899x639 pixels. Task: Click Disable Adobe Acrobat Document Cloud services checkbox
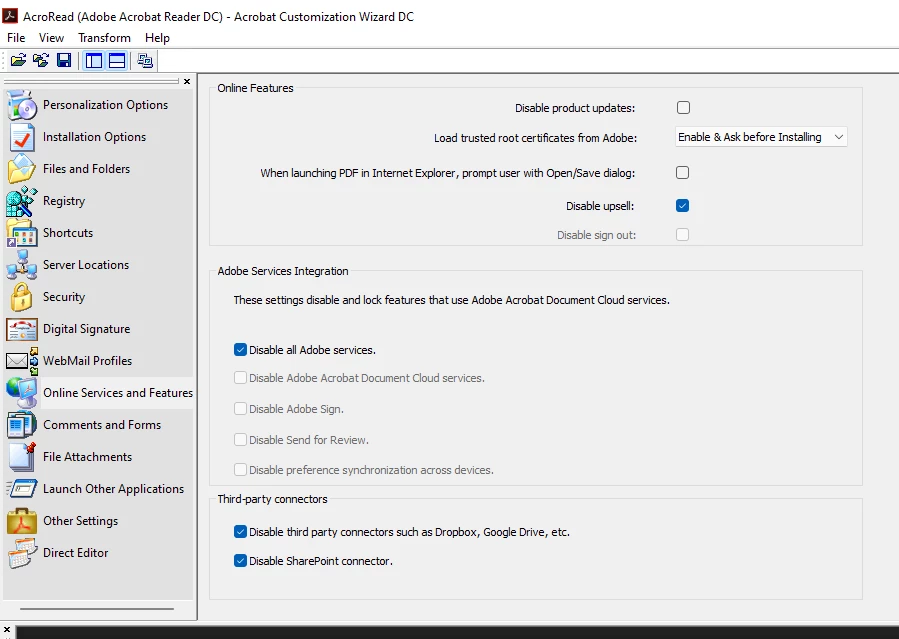pos(240,378)
